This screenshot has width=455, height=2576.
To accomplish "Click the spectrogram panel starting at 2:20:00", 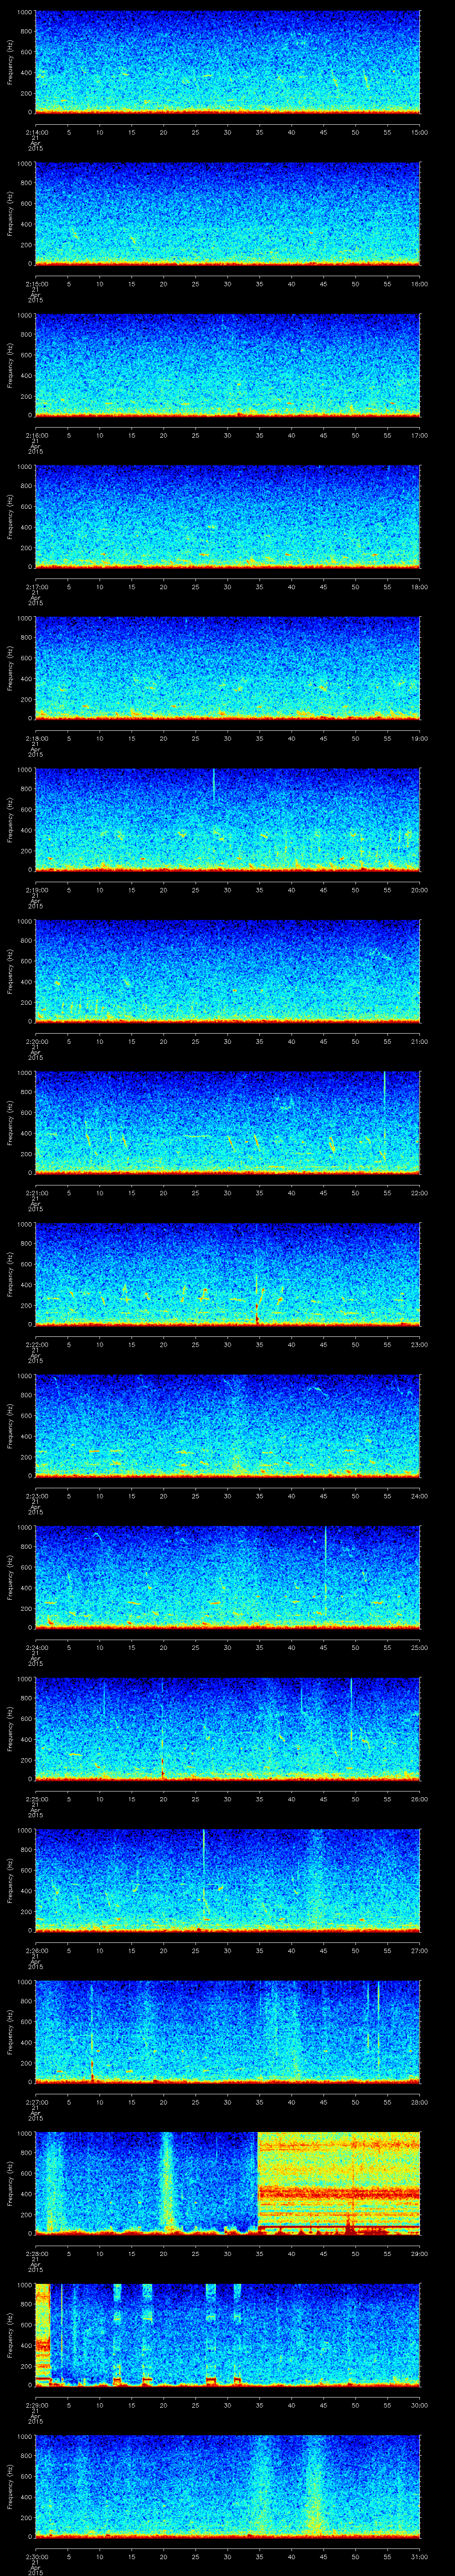I will pos(227,970).
